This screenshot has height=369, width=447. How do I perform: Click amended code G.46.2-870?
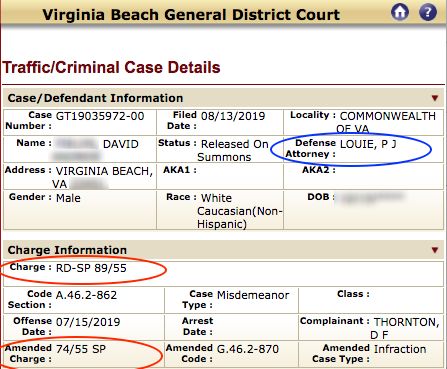point(248,349)
